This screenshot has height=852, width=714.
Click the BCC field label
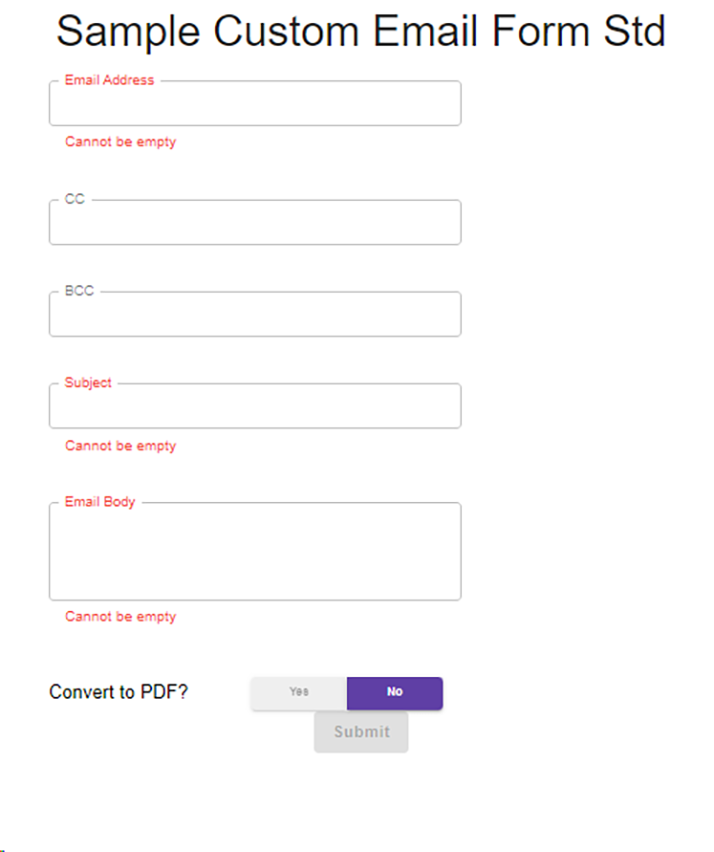click(79, 291)
